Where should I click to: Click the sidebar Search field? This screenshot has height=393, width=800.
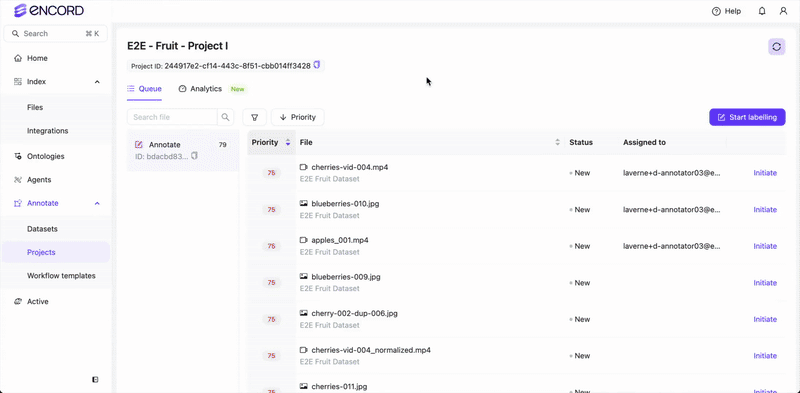[56, 34]
